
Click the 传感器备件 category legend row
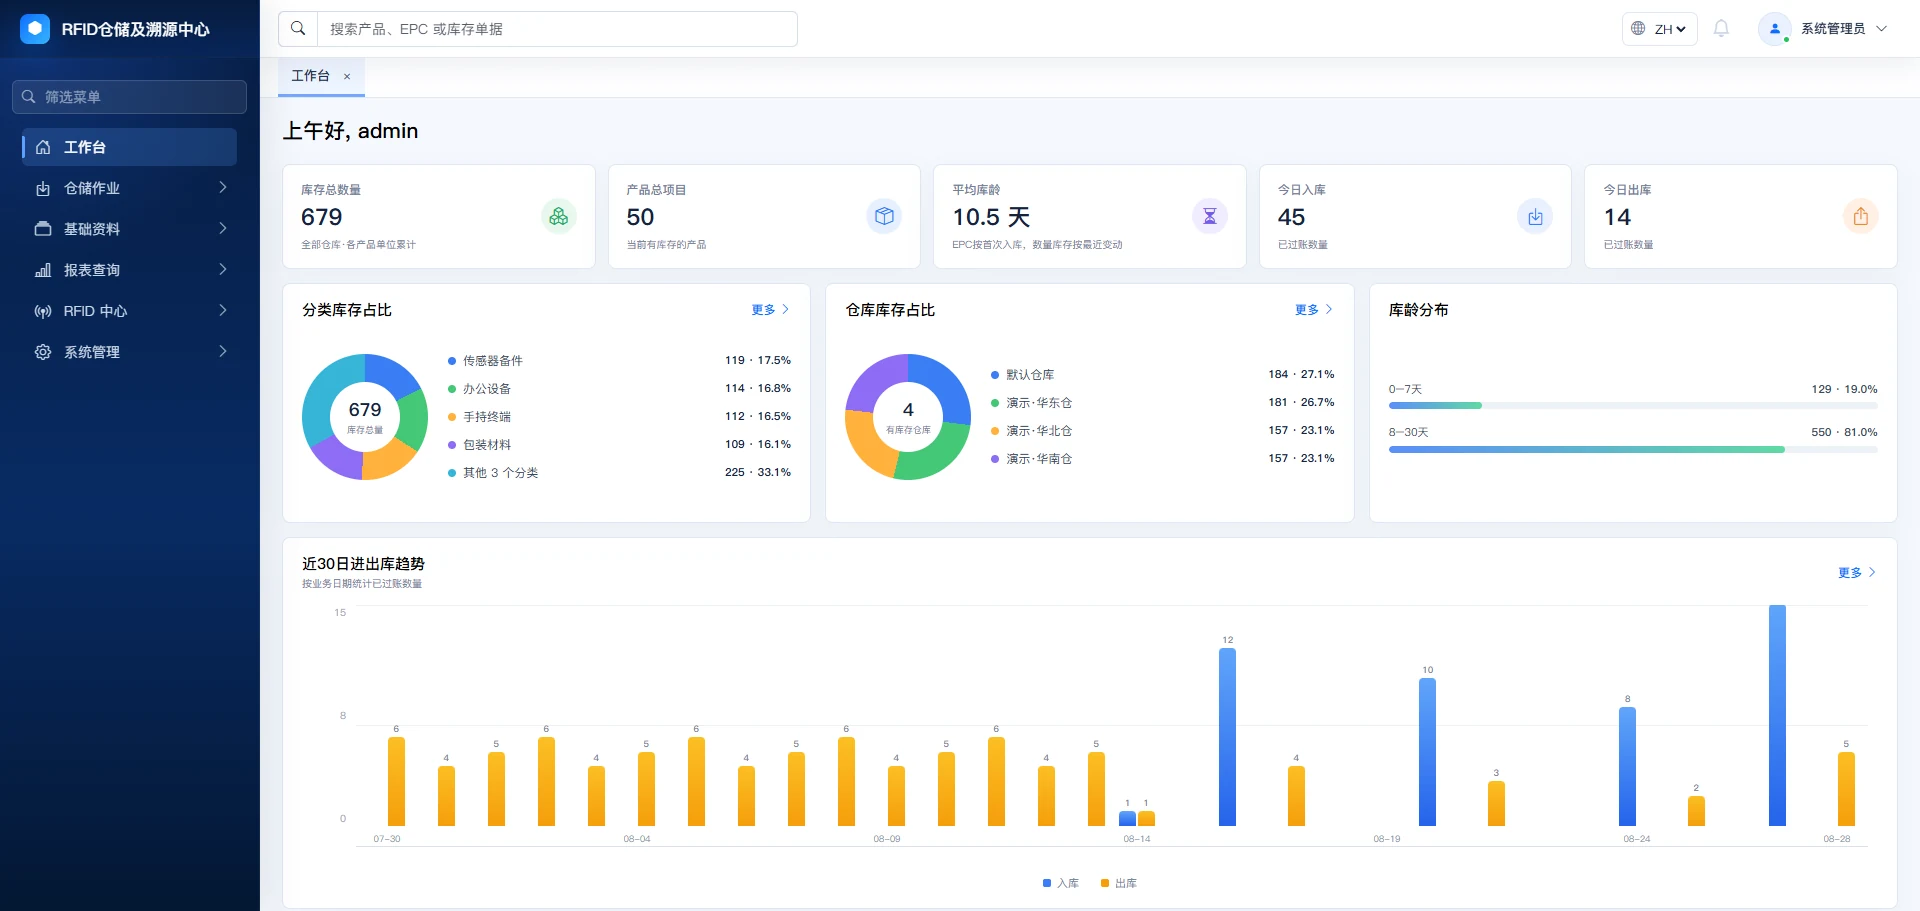click(619, 361)
